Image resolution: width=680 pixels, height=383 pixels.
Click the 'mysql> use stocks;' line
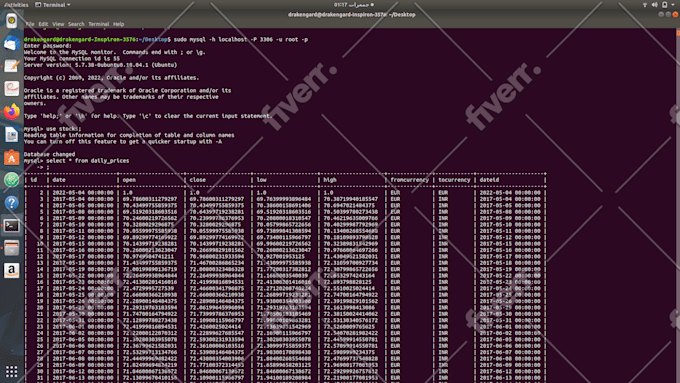click(x=52, y=129)
